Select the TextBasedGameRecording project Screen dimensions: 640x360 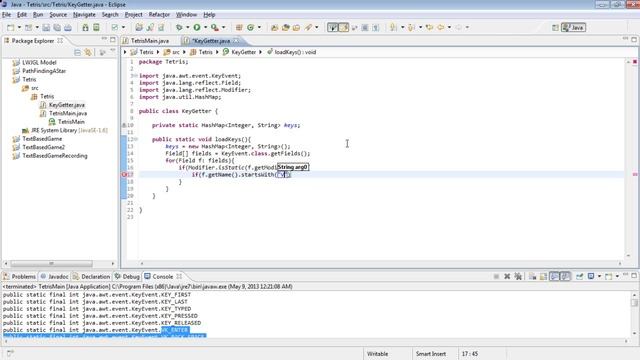[55, 156]
